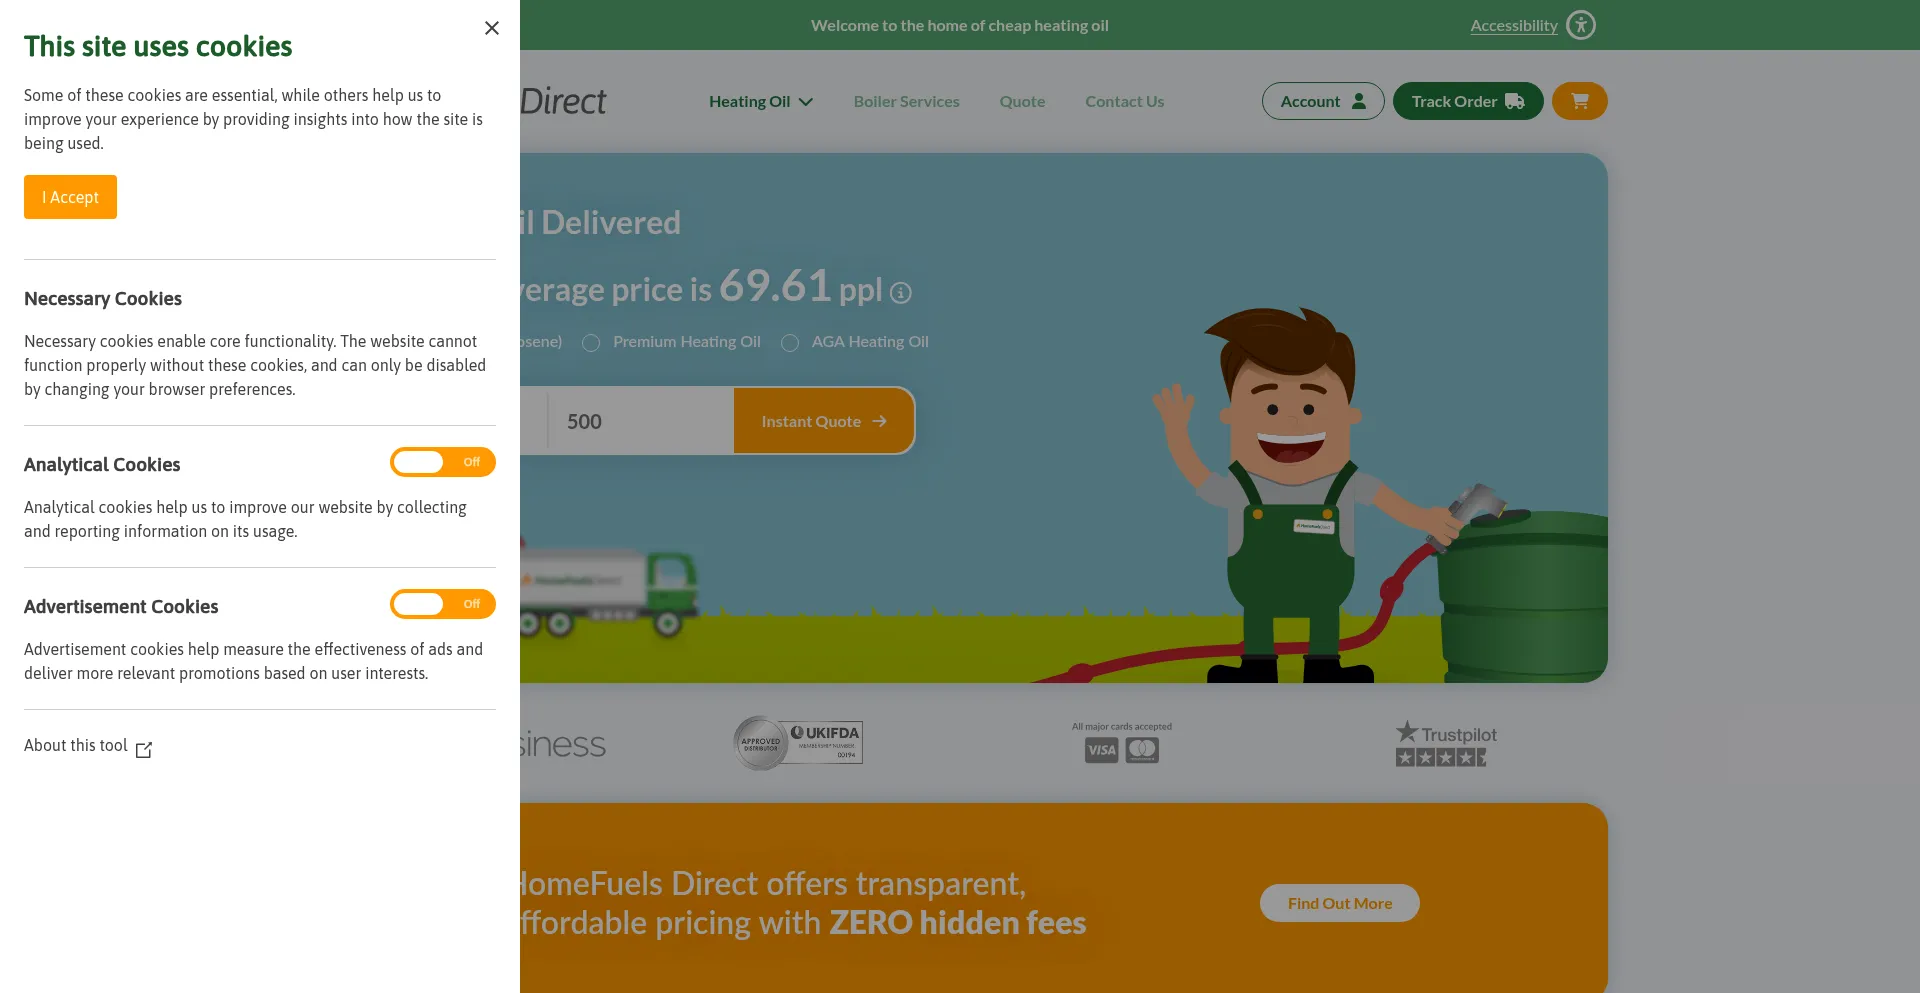Click the Mastercard logo
The width and height of the screenshot is (1920, 993).
(1142, 750)
